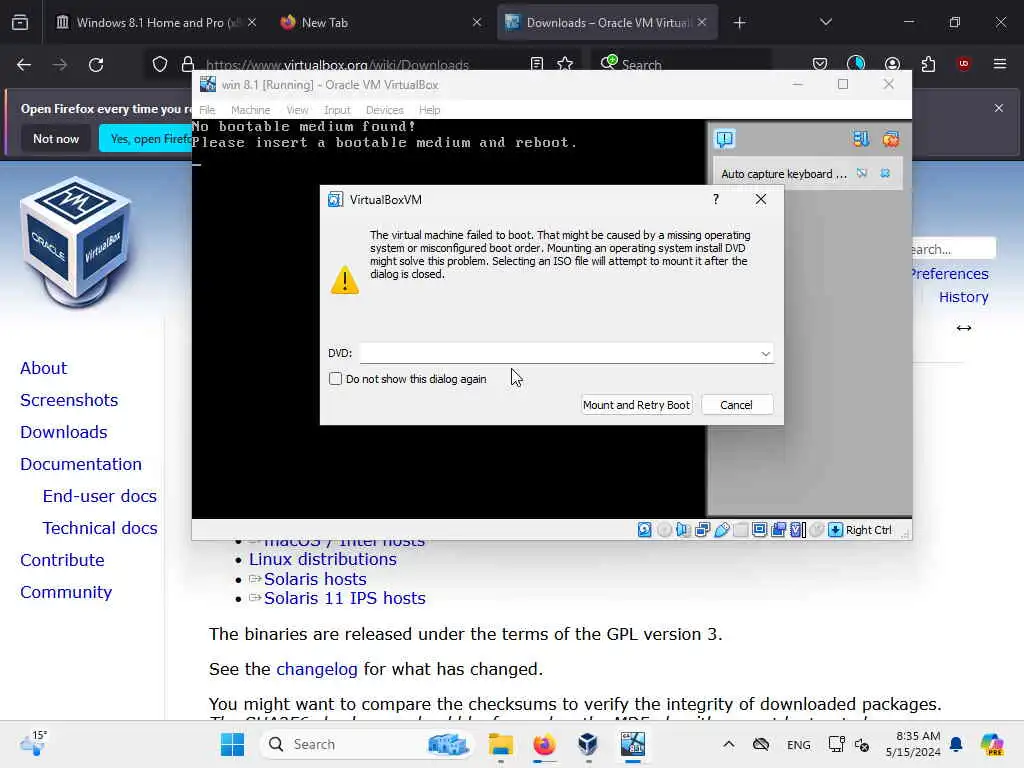
Task: Click the uBlock Origin extension icon
Action: pos(964,64)
